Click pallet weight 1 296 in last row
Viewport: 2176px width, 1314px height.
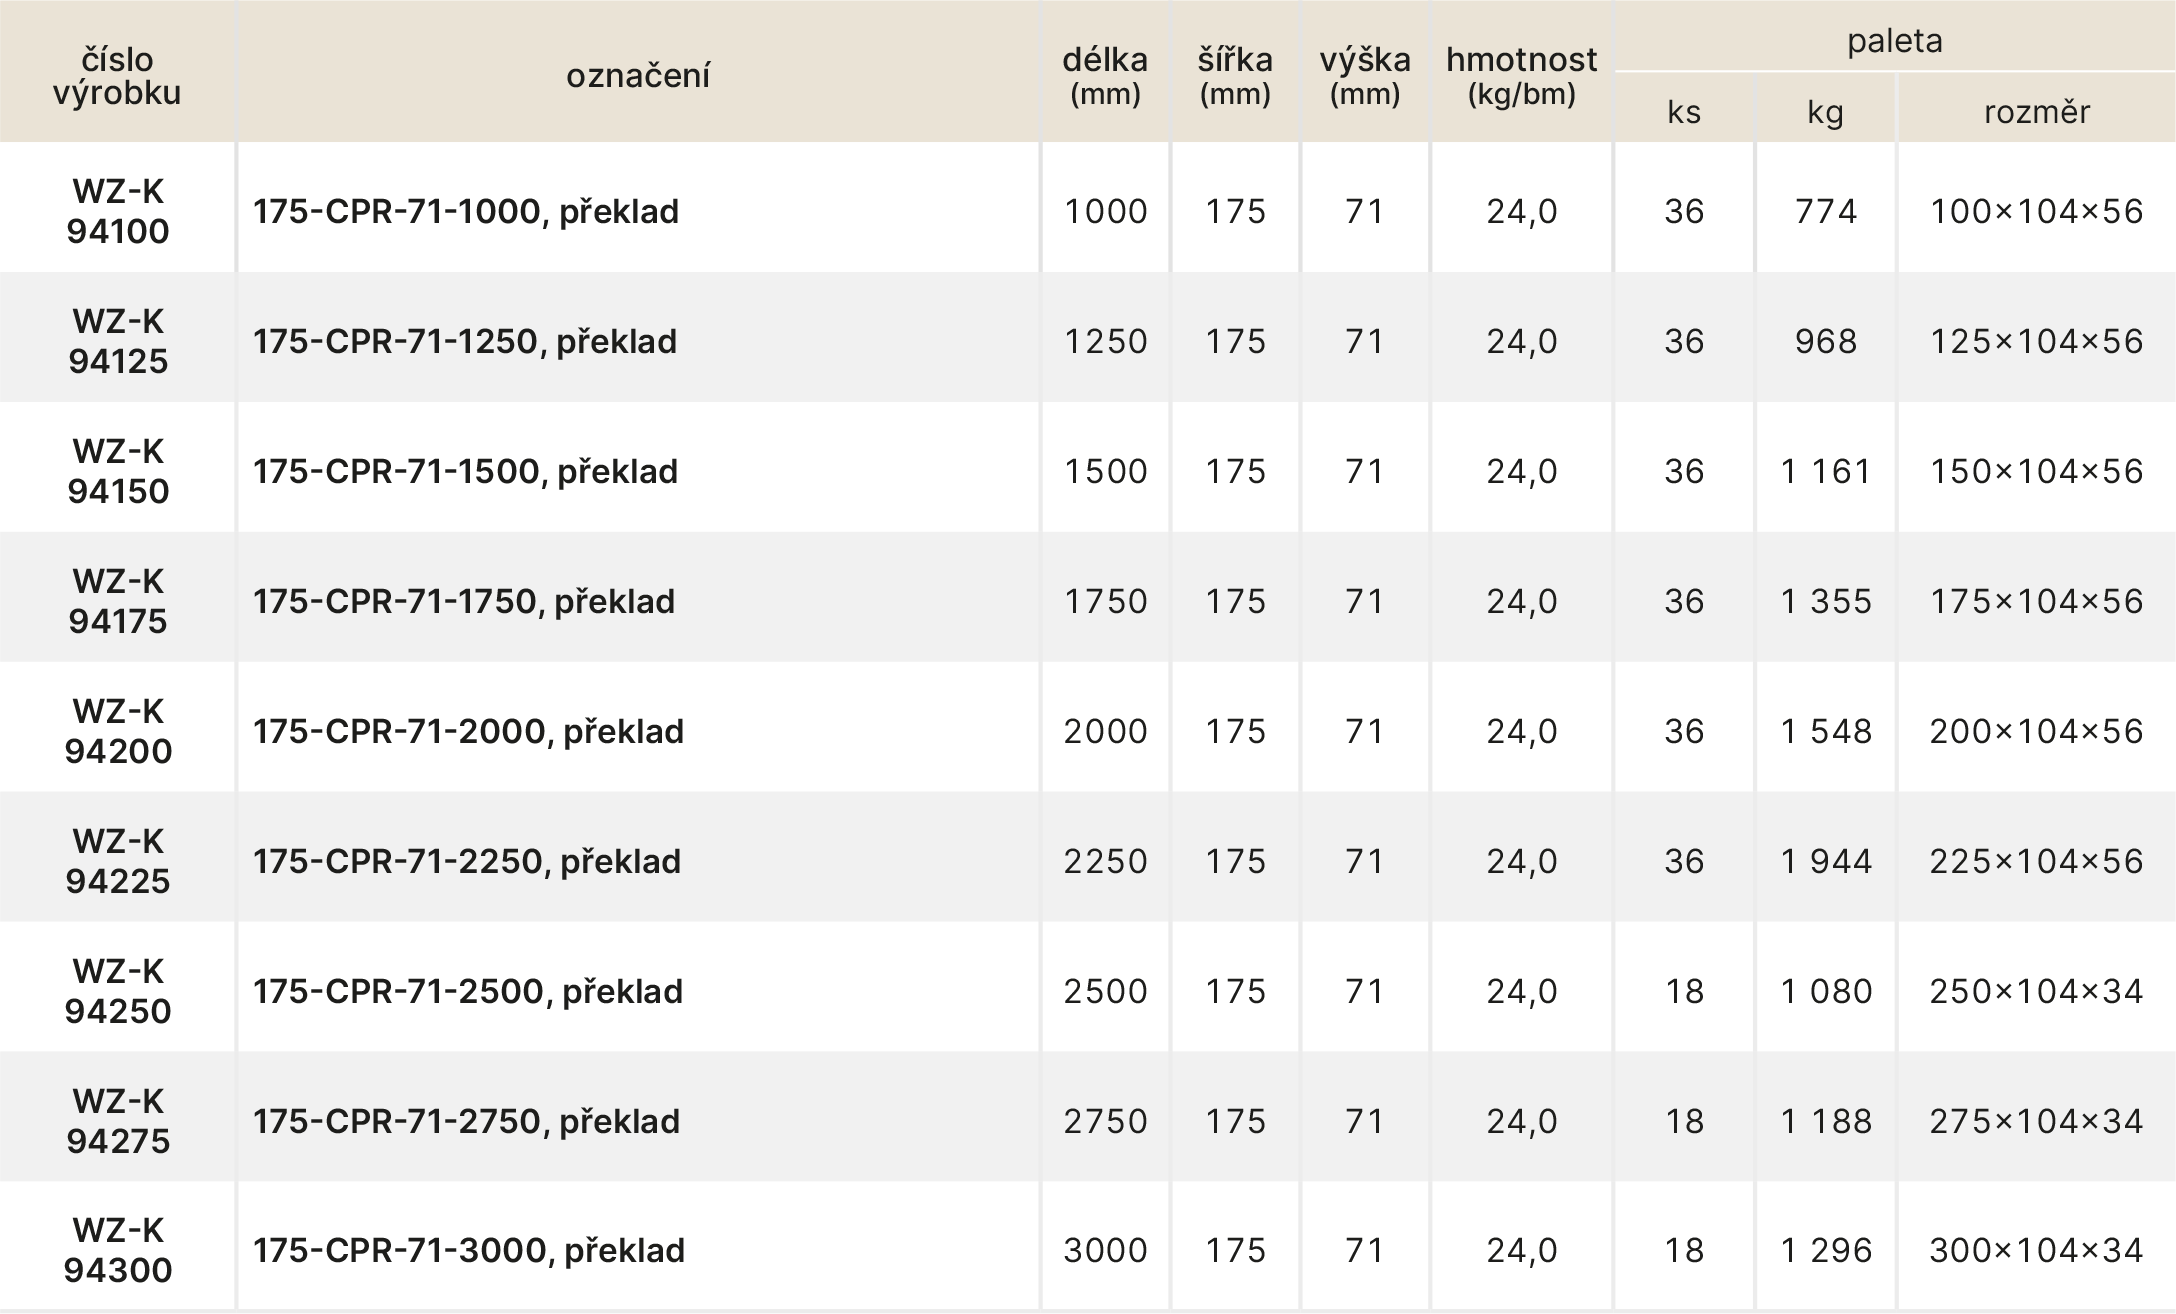[x=1826, y=1251]
